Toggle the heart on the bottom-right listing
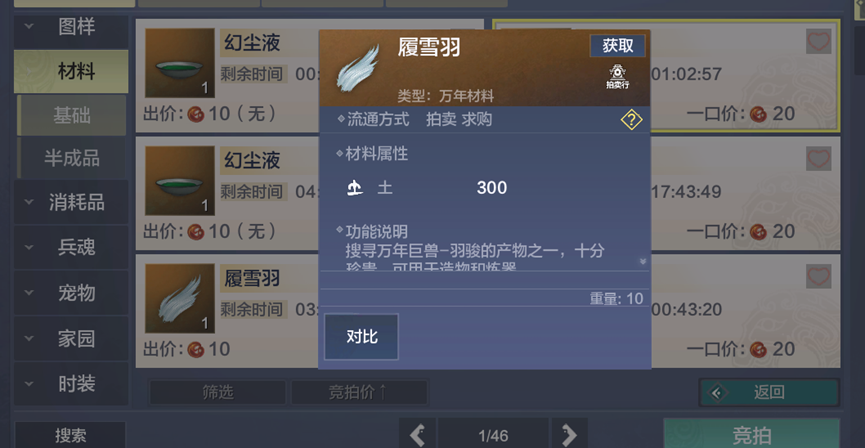The image size is (865, 448). tap(818, 276)
